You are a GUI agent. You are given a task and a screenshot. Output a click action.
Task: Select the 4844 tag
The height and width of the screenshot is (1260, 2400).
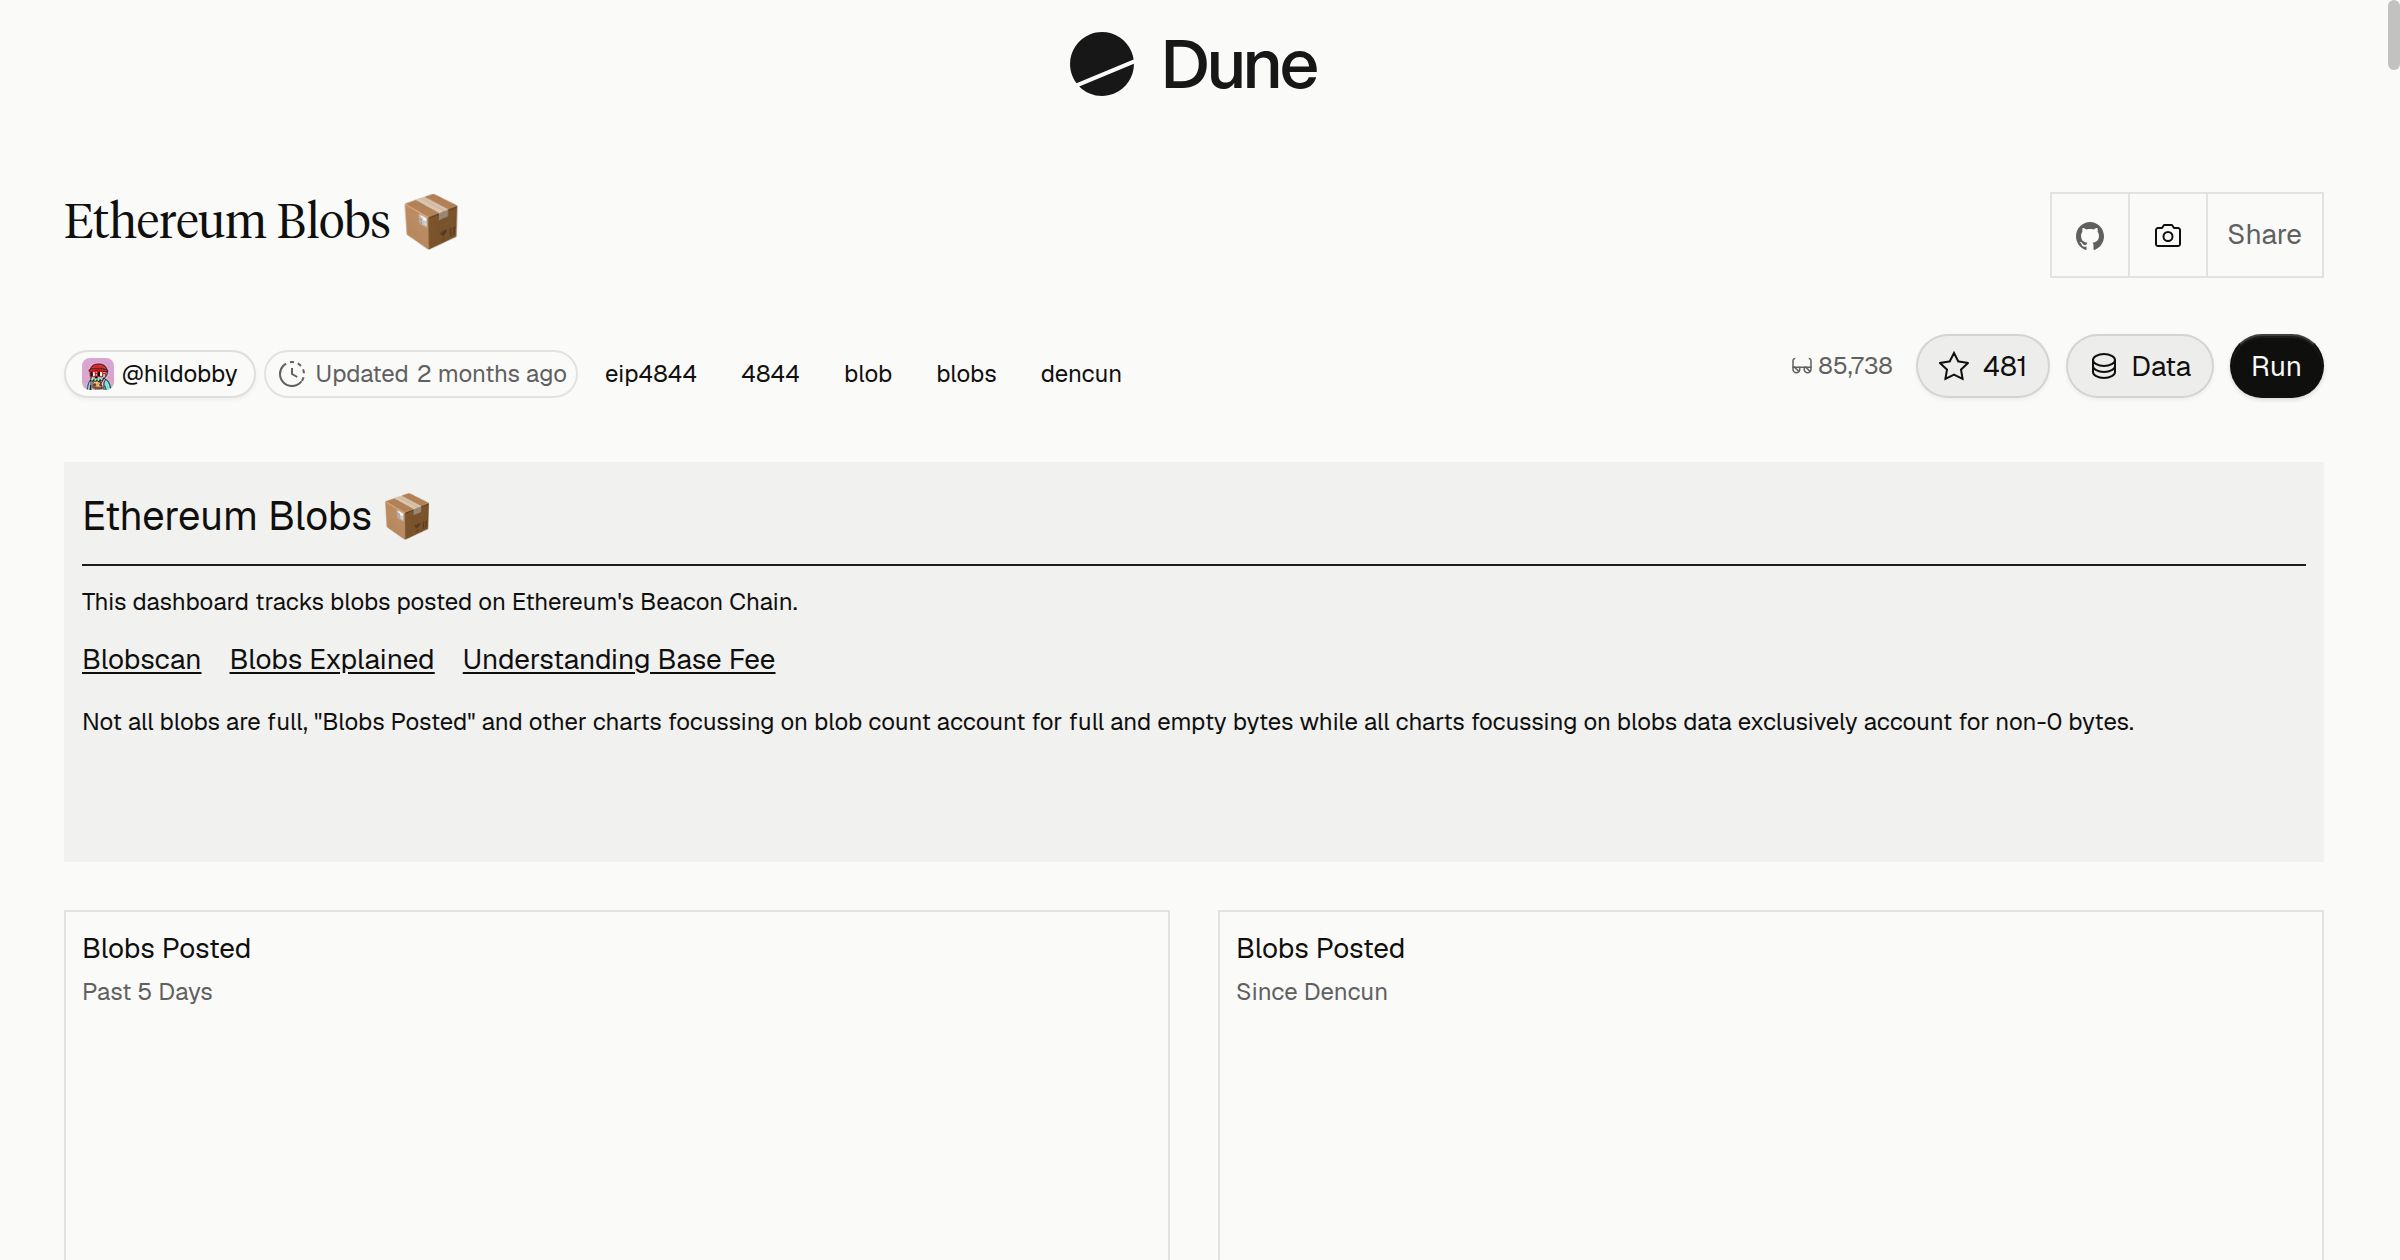(770, 374)
